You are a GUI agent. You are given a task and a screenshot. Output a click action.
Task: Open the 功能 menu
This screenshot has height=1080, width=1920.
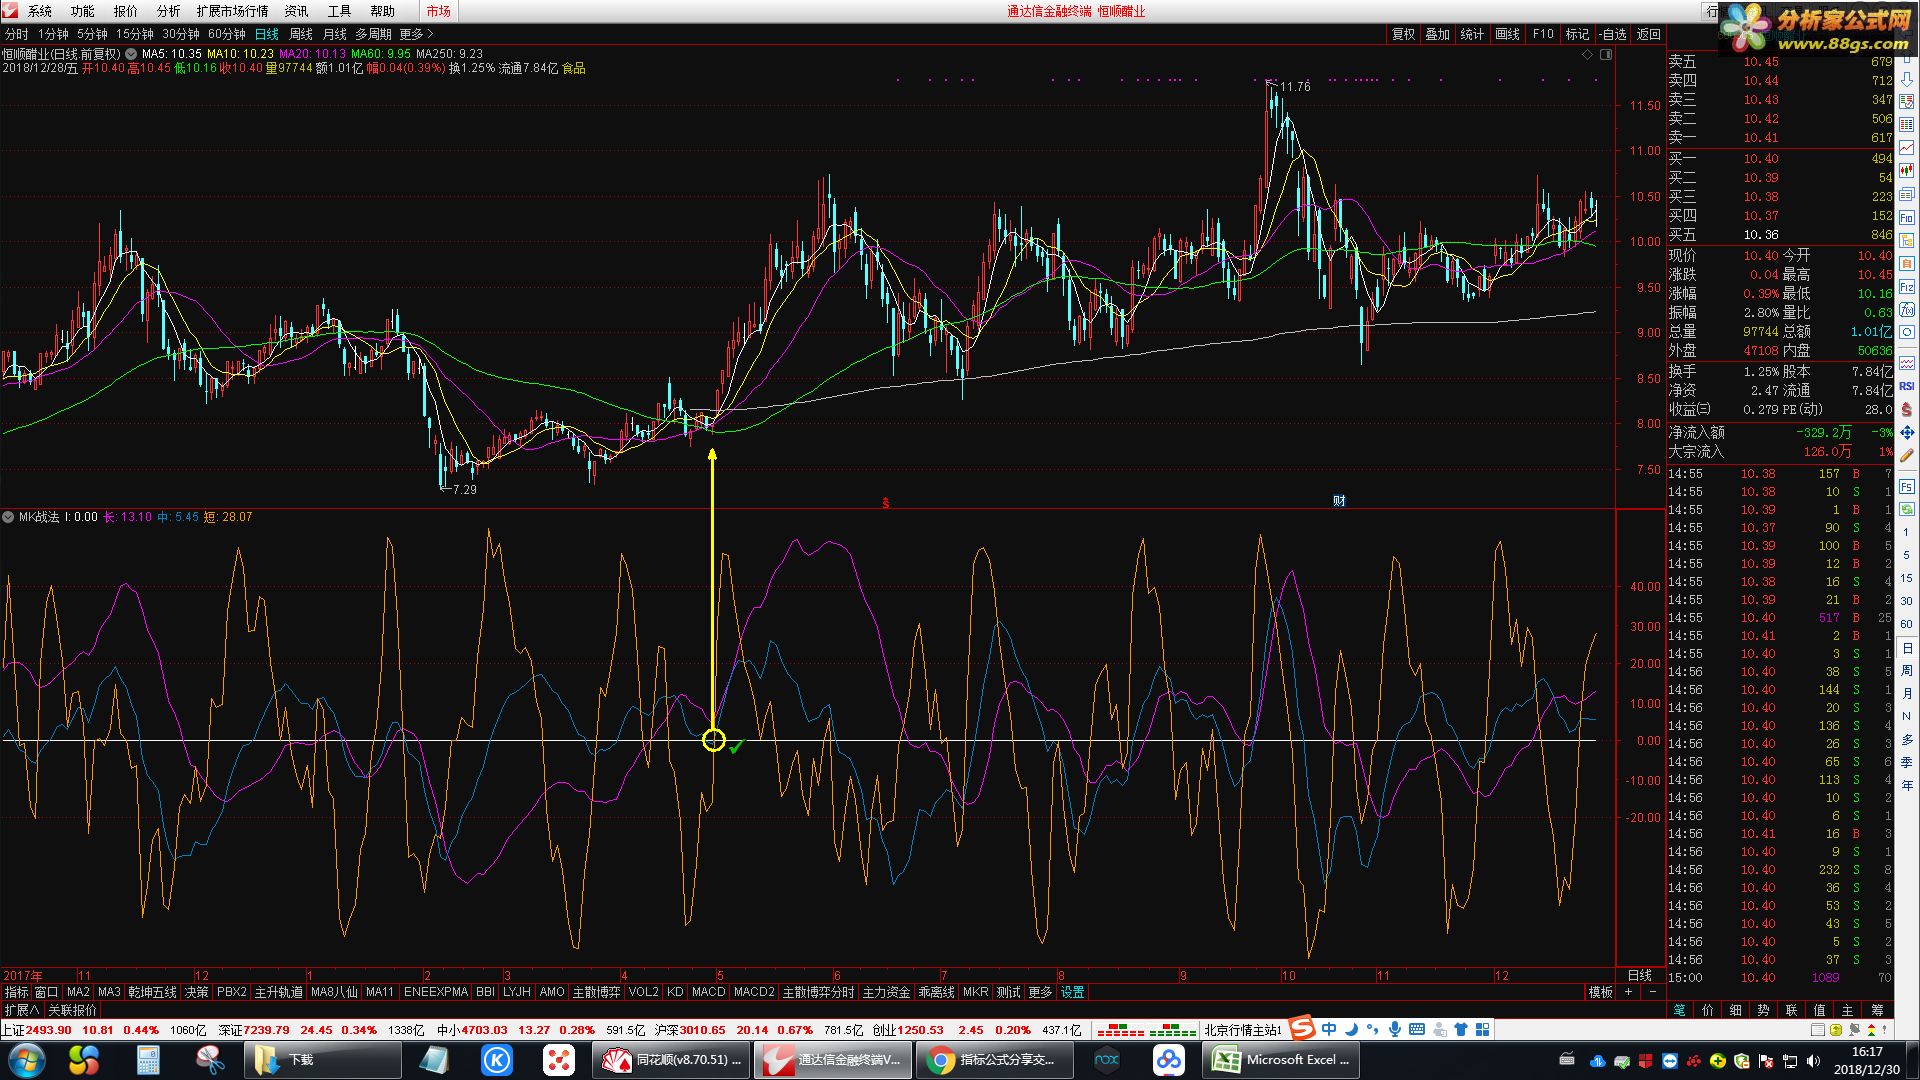click(x=83, y=11)
